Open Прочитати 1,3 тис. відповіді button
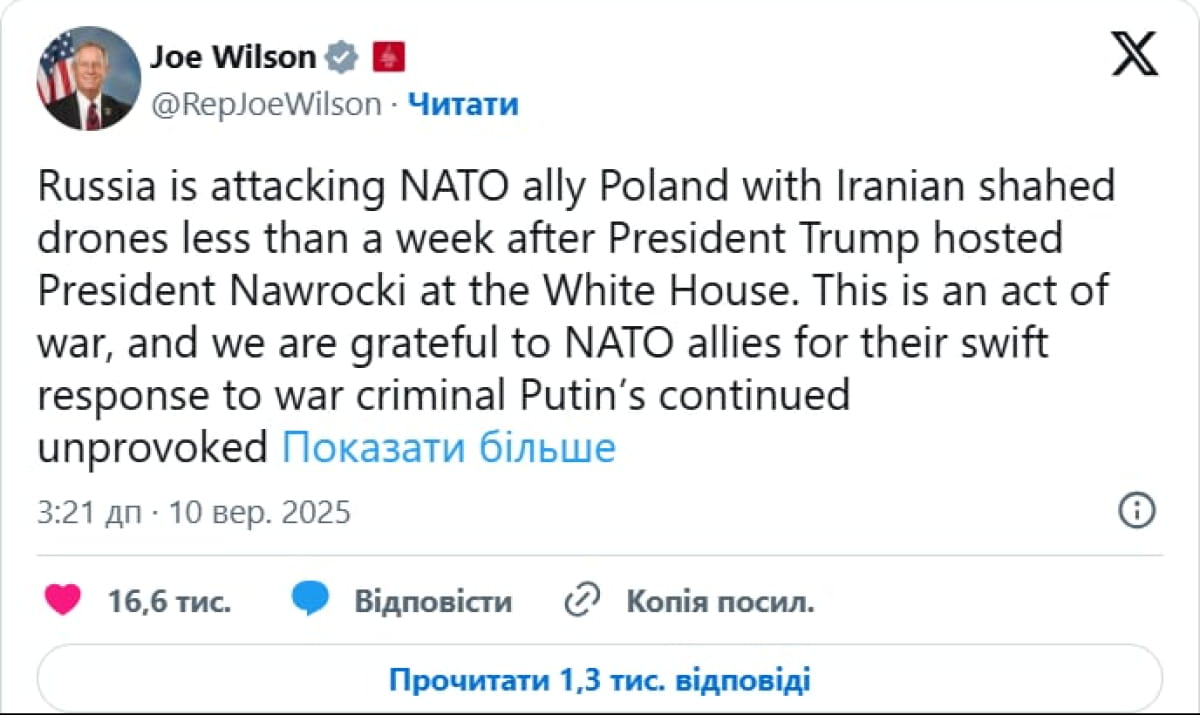Viewport: 1200px width, 715px height. [x=600, y=681]
